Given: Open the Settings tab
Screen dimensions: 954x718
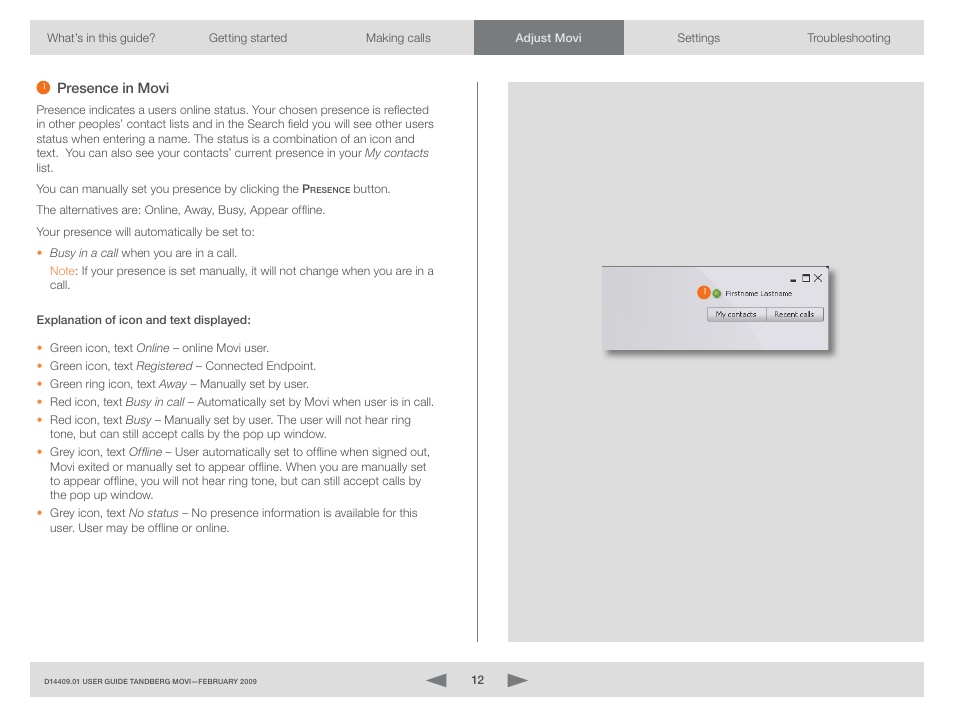Looking at the screenshot, I should [698, 38].
